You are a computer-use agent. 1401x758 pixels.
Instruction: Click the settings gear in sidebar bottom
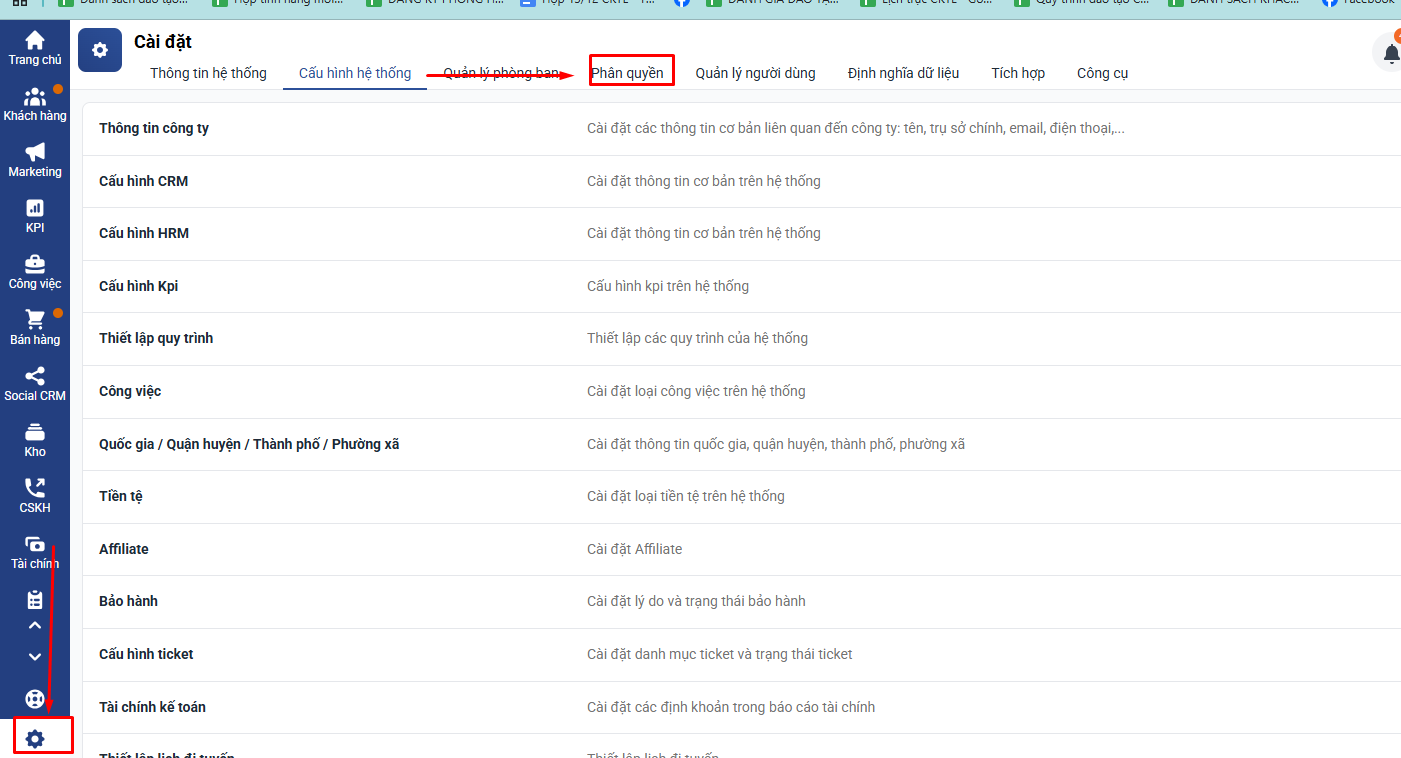coord(35,739)
